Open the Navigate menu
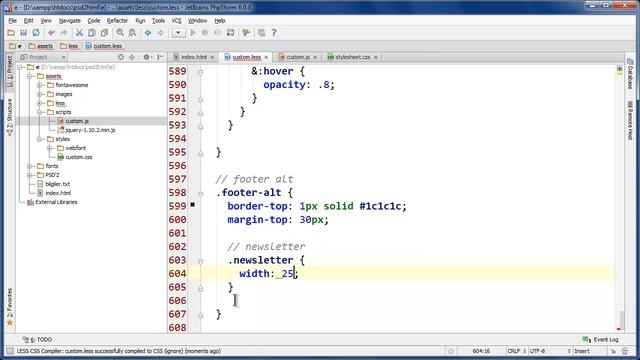The image size is (640, 360). pos(69,20)
